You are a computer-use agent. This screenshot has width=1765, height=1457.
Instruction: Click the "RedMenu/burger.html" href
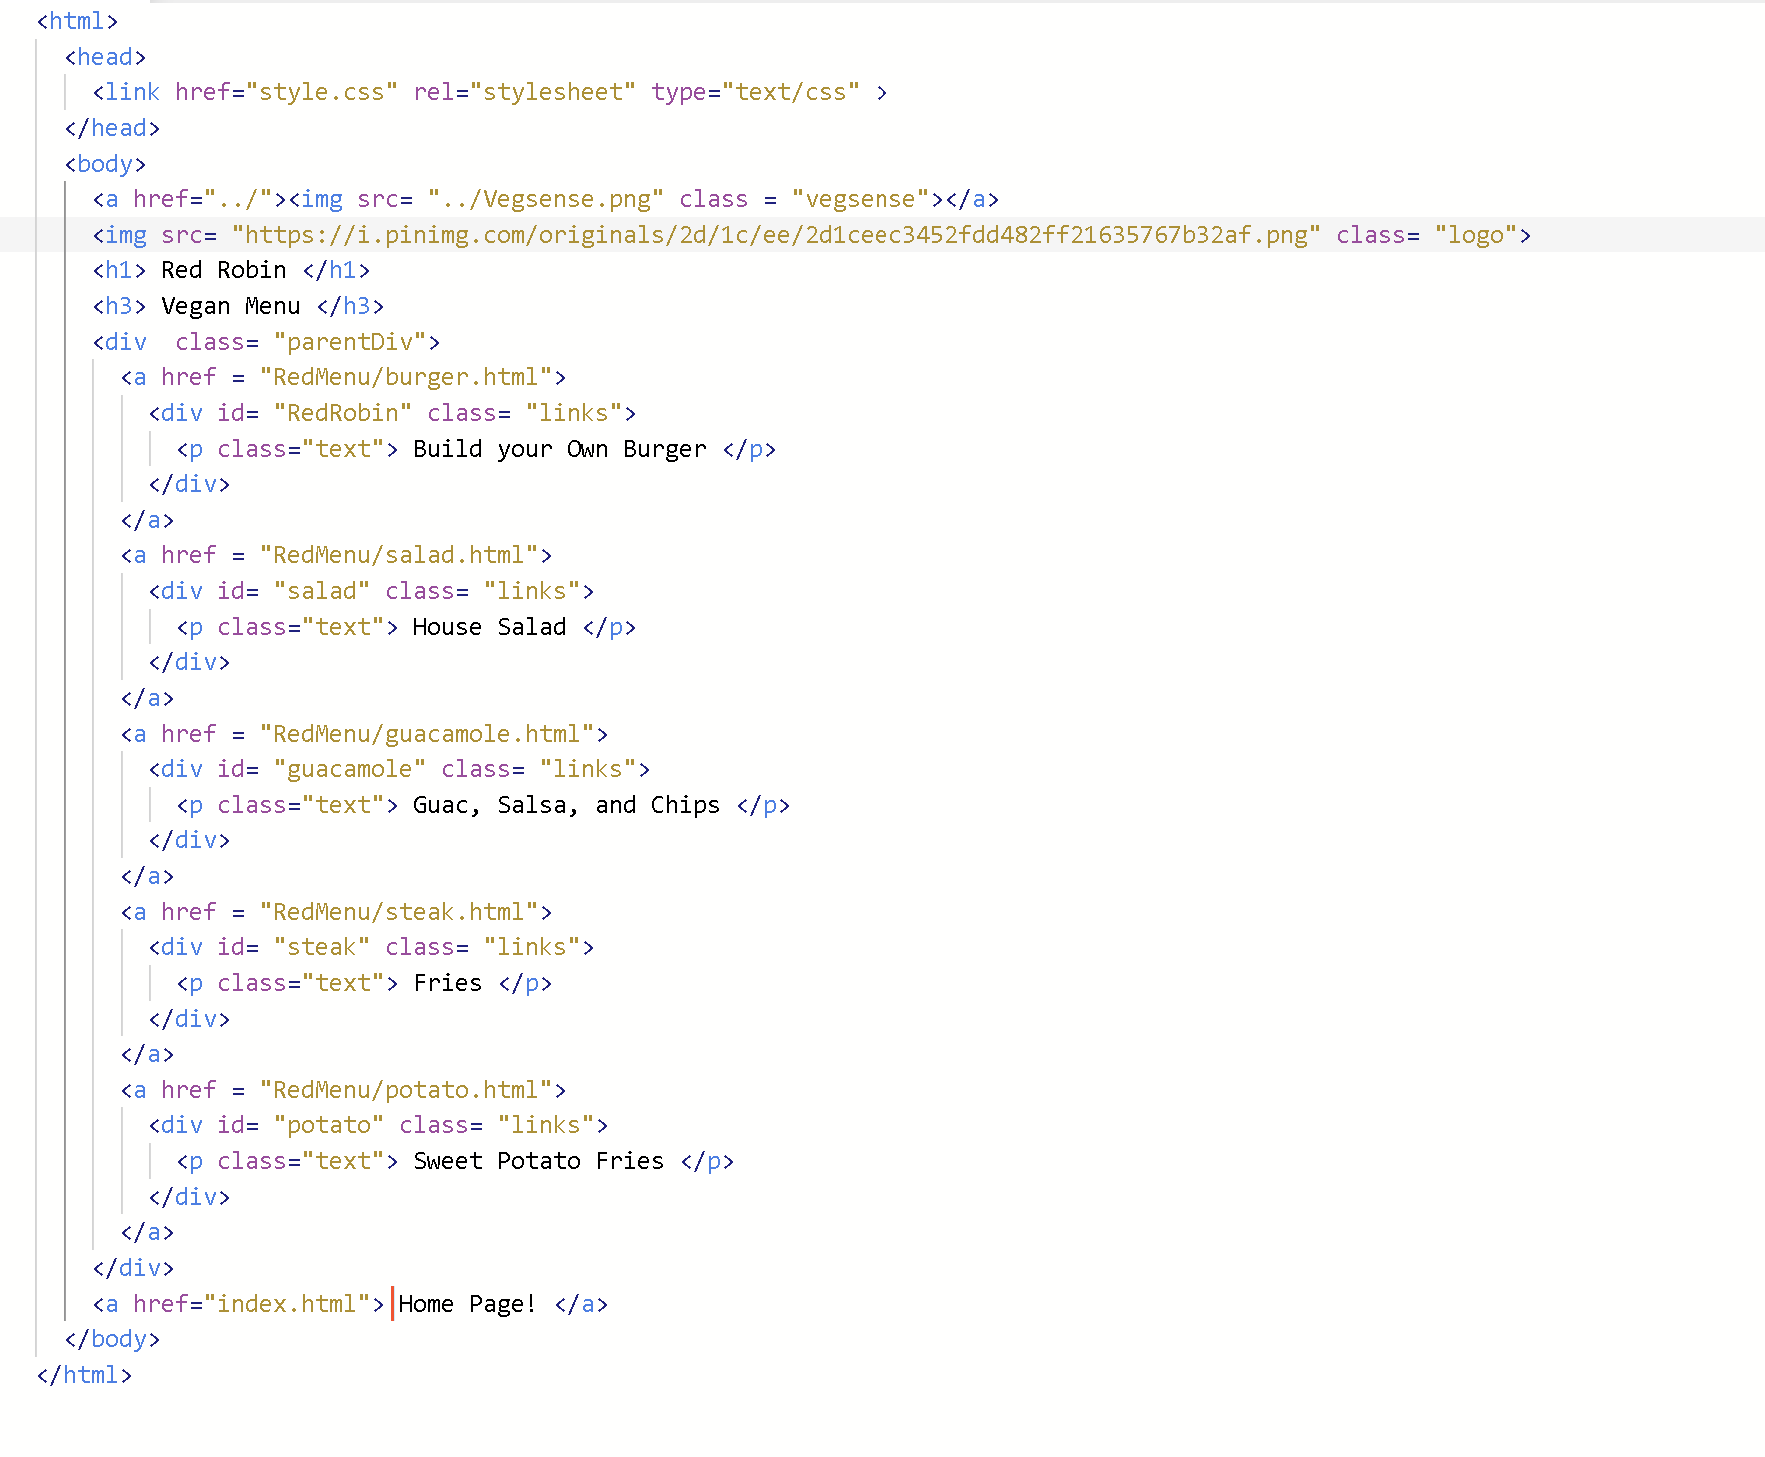point(406,377)
